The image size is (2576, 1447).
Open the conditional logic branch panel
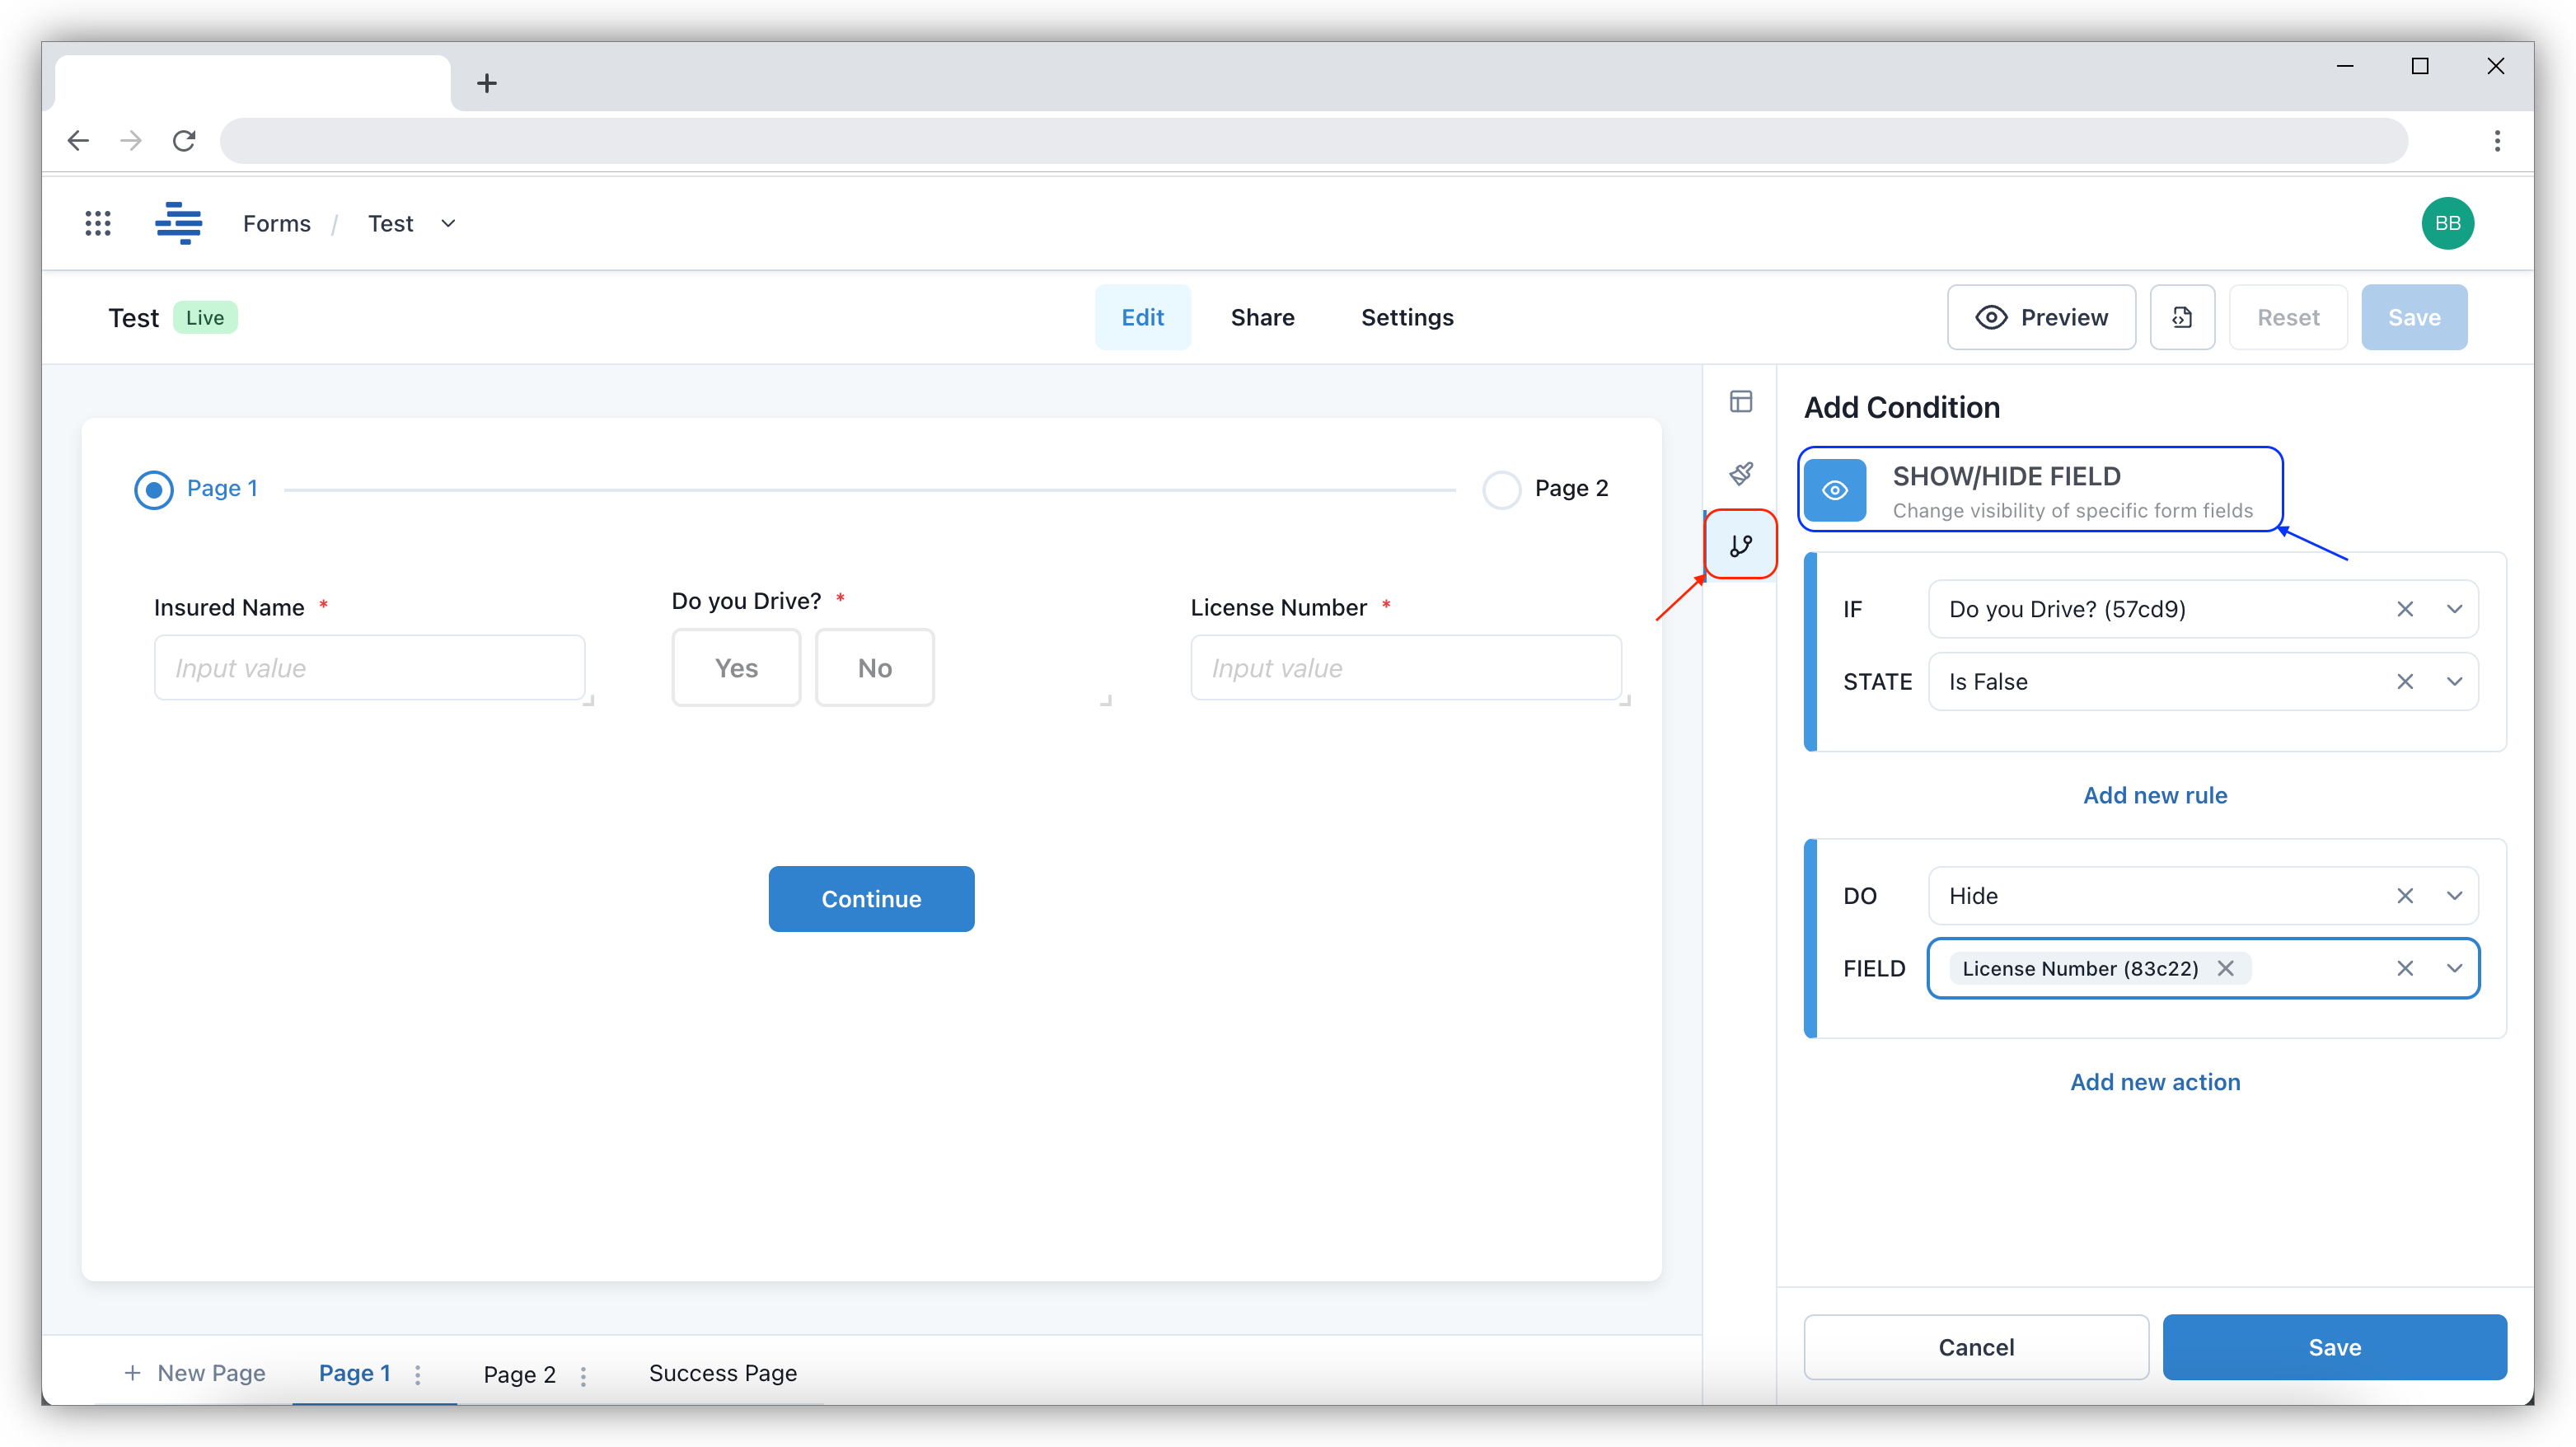click(1740, 545)
